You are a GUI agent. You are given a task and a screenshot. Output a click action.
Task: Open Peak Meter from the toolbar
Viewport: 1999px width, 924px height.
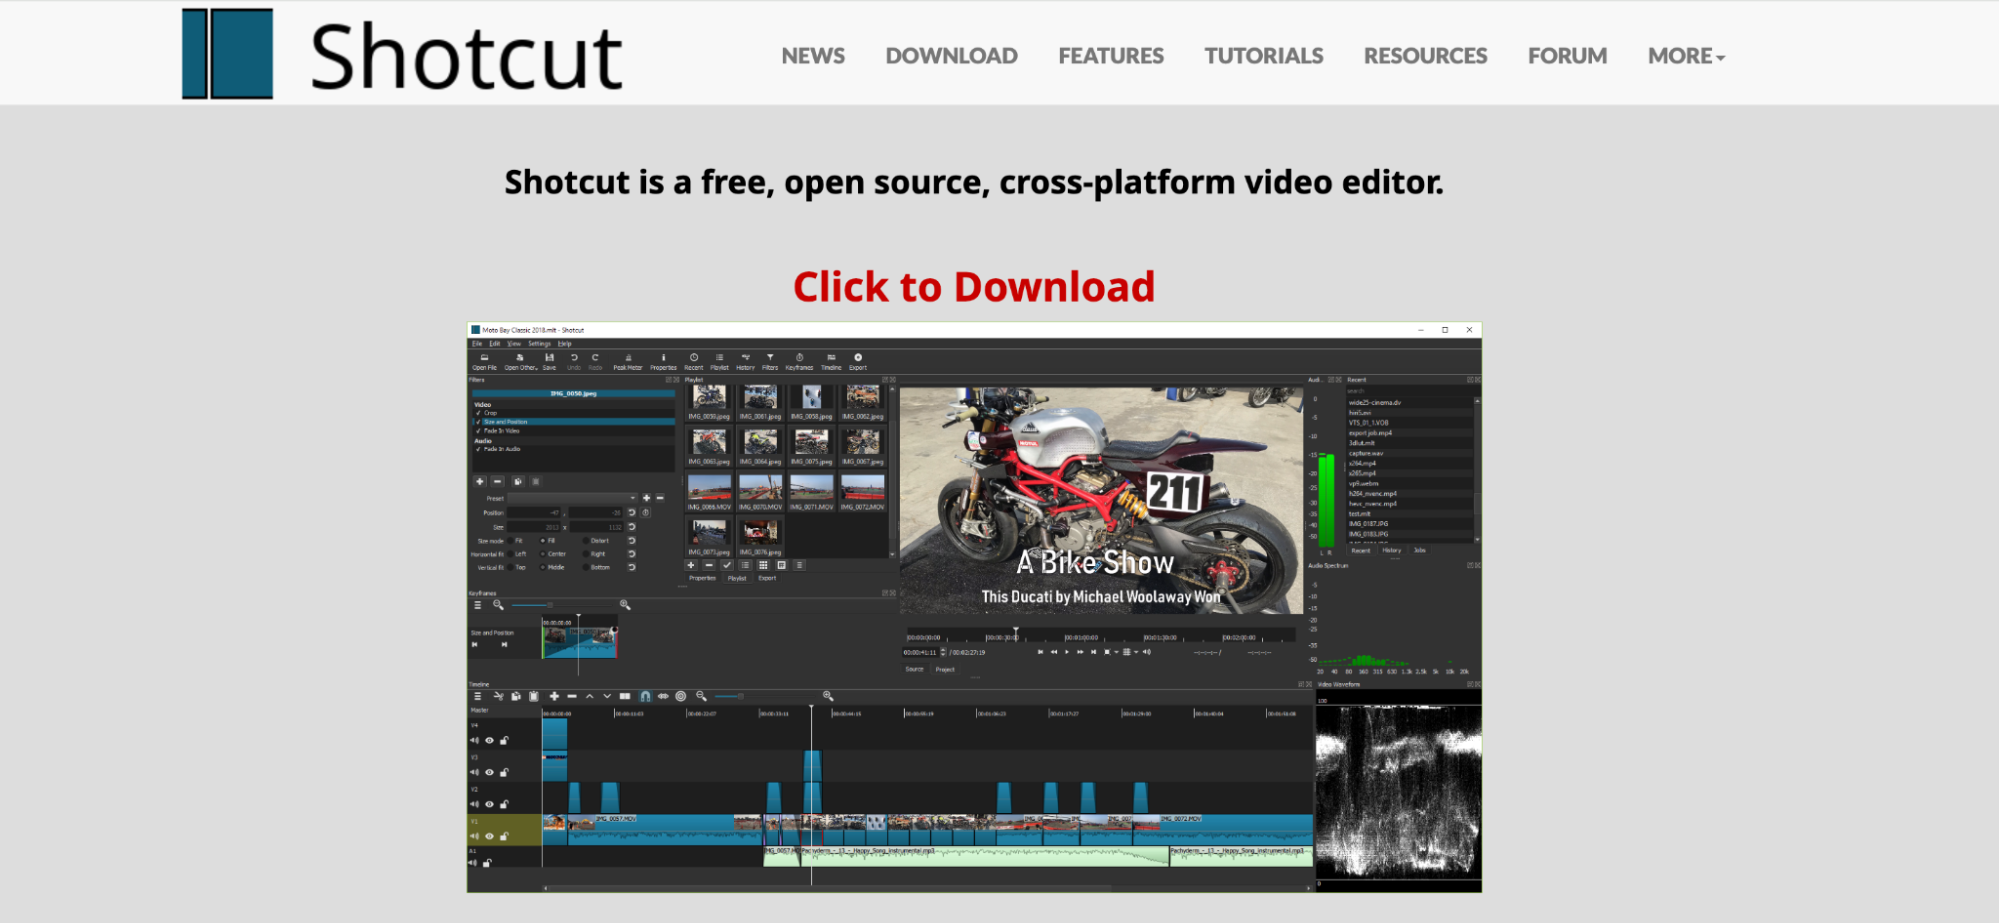[x=628, y=361]
